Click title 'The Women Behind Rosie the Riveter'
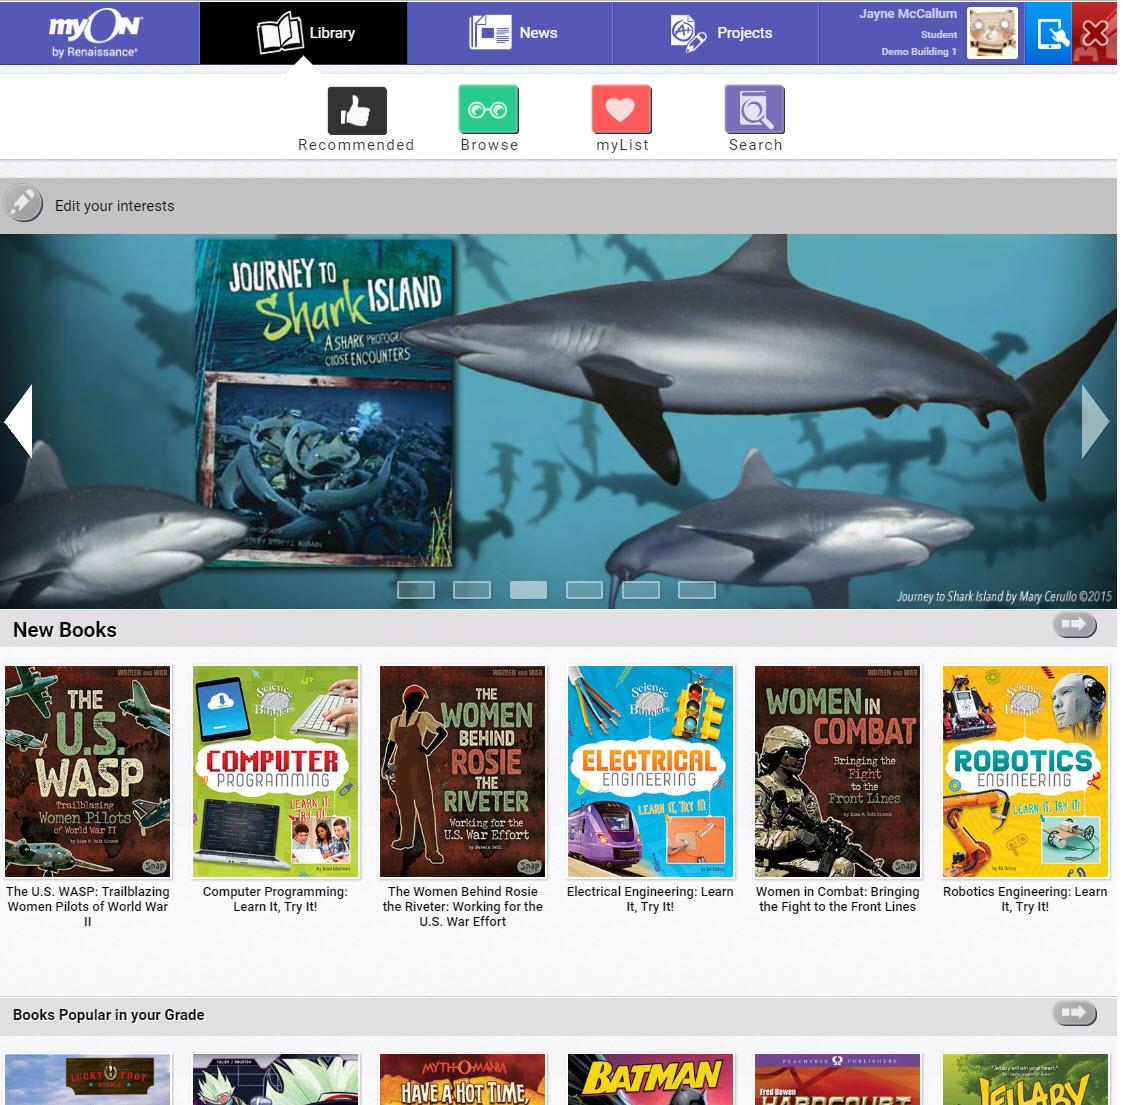Viewport: 1123px width, 1105px height. (x=463, y=906)
